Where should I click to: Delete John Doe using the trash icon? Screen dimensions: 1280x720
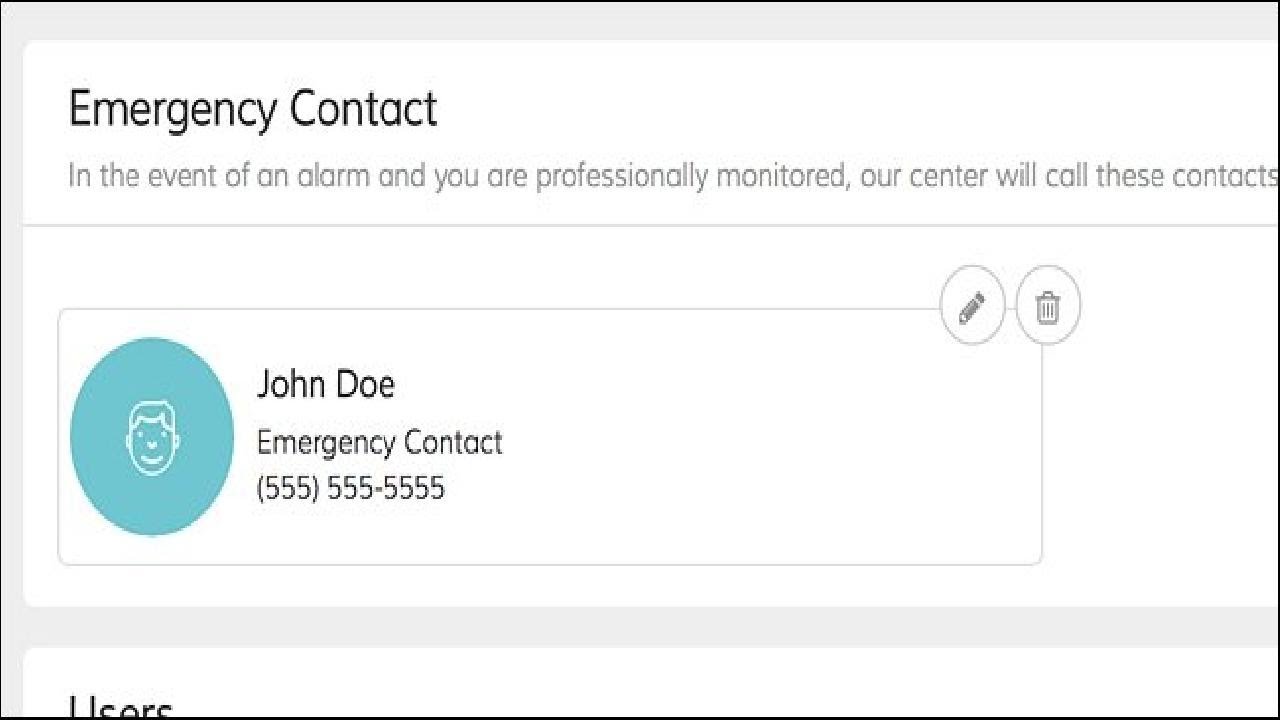pyautogui.click(x=1047, y=307)
